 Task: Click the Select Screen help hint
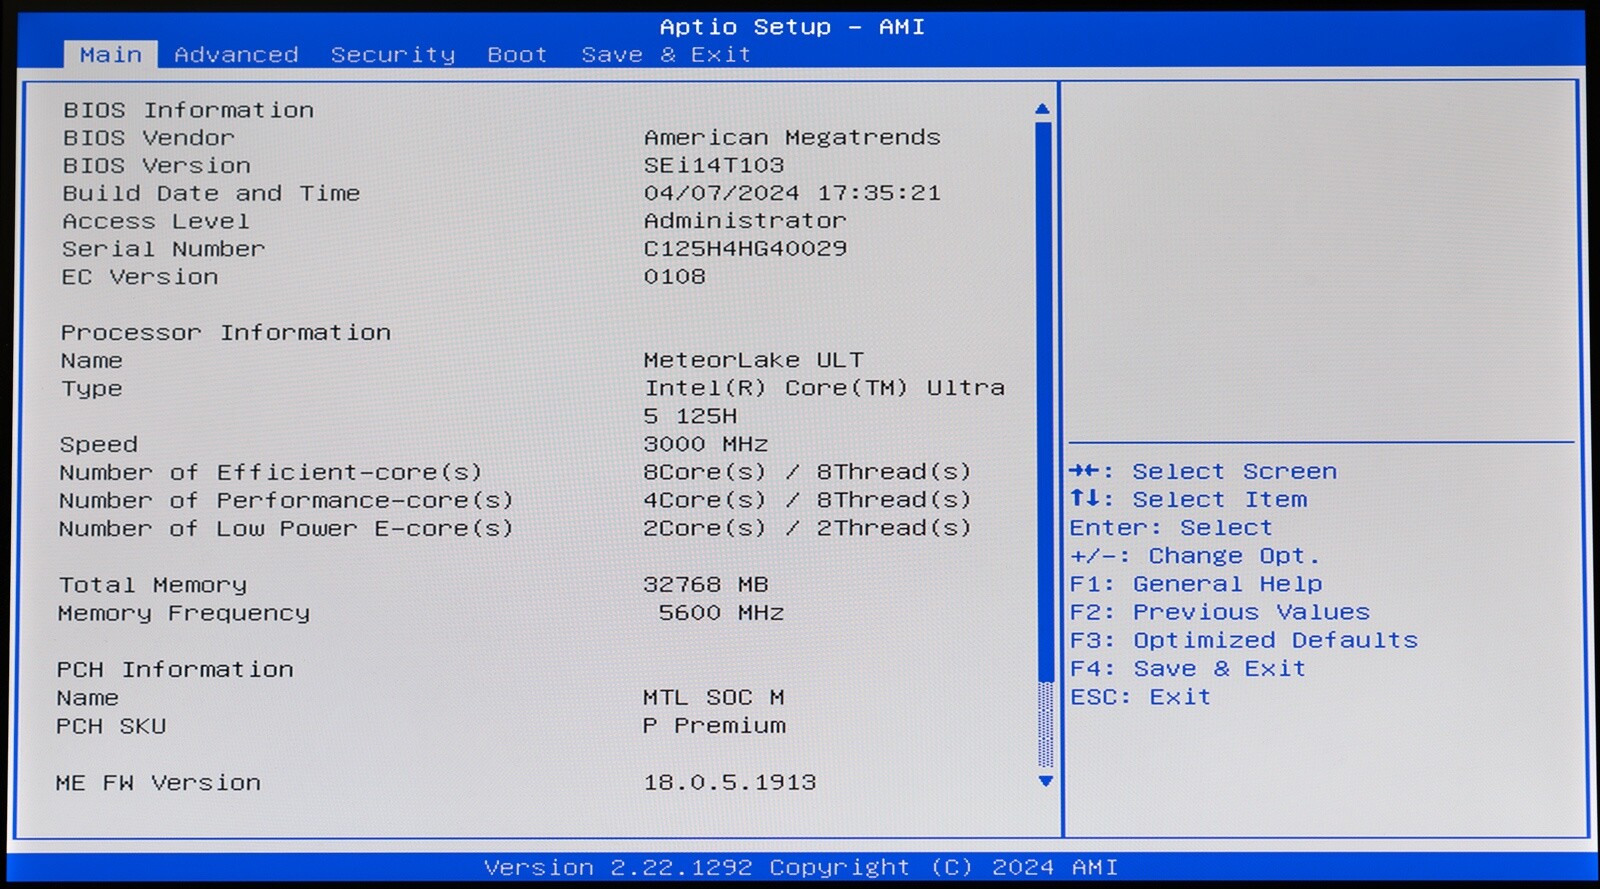1203,472
